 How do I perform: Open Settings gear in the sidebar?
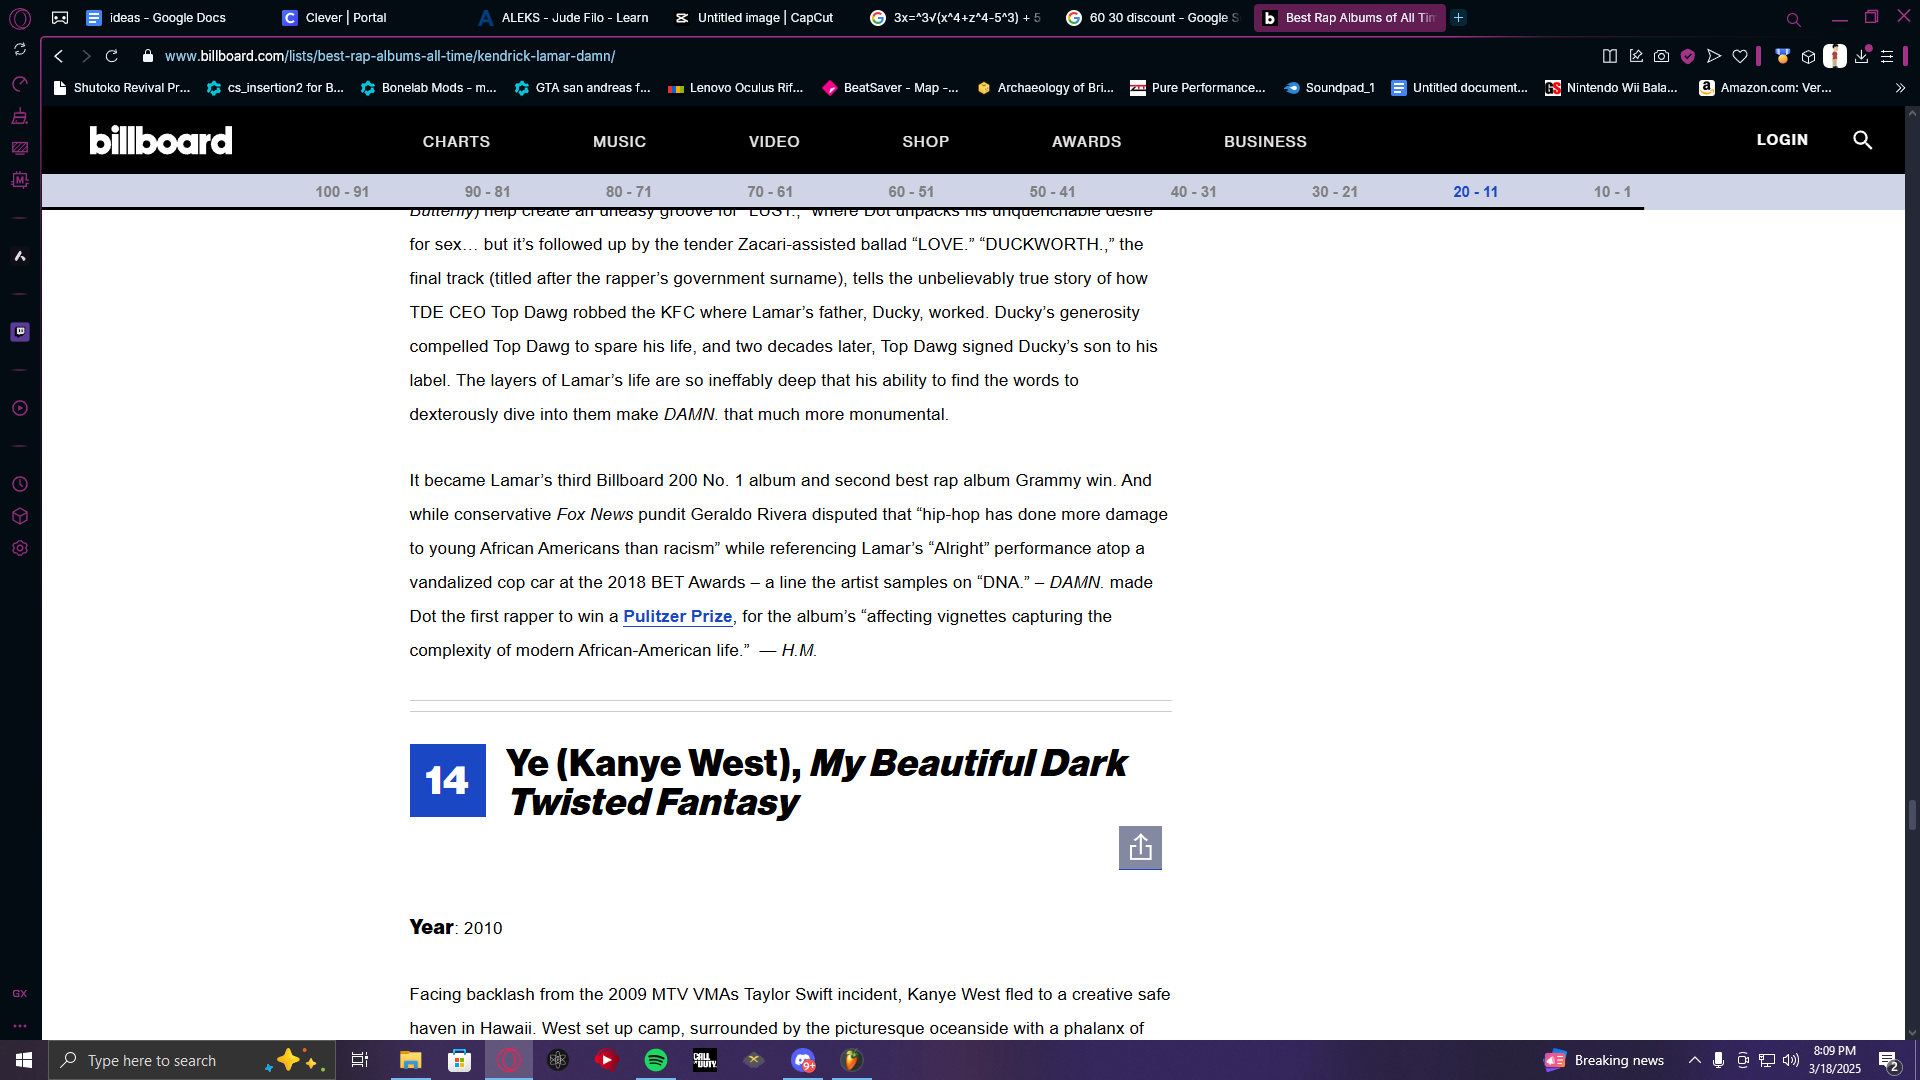point(20,548)
